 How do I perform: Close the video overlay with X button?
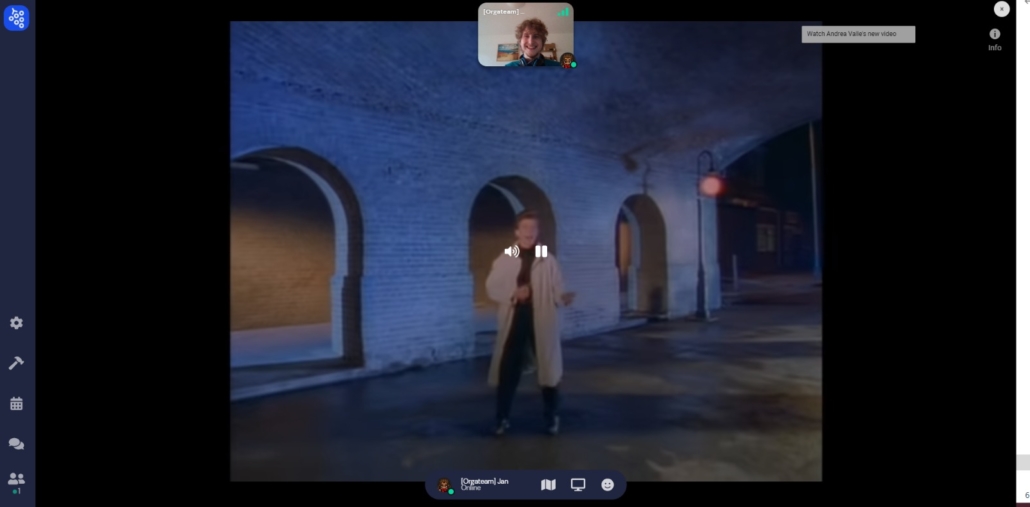tap(1001, 9)
